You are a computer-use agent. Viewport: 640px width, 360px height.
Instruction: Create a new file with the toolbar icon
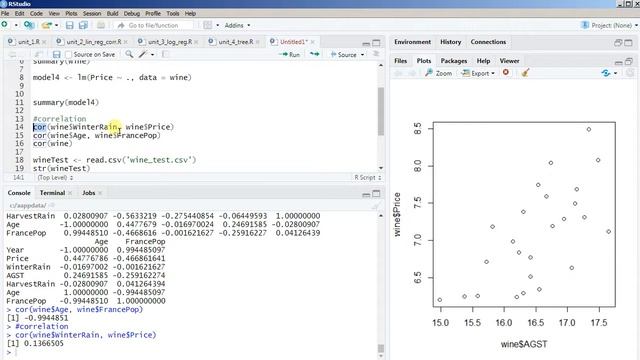click(x=5, y=25)
